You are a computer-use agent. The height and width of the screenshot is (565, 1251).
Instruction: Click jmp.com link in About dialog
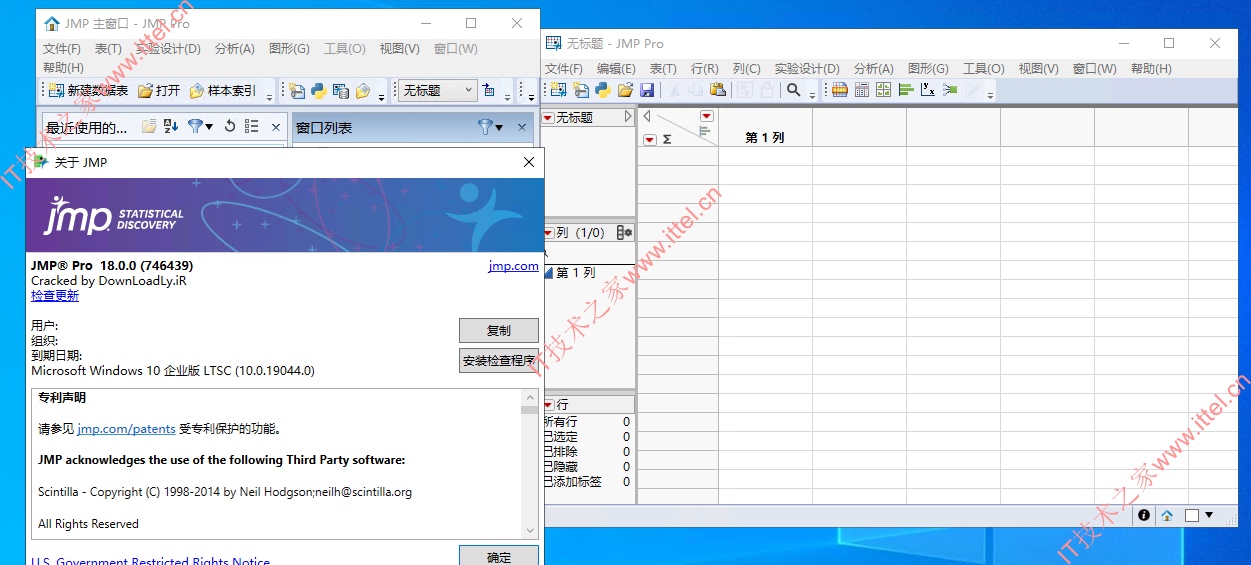tap(513, 266)
